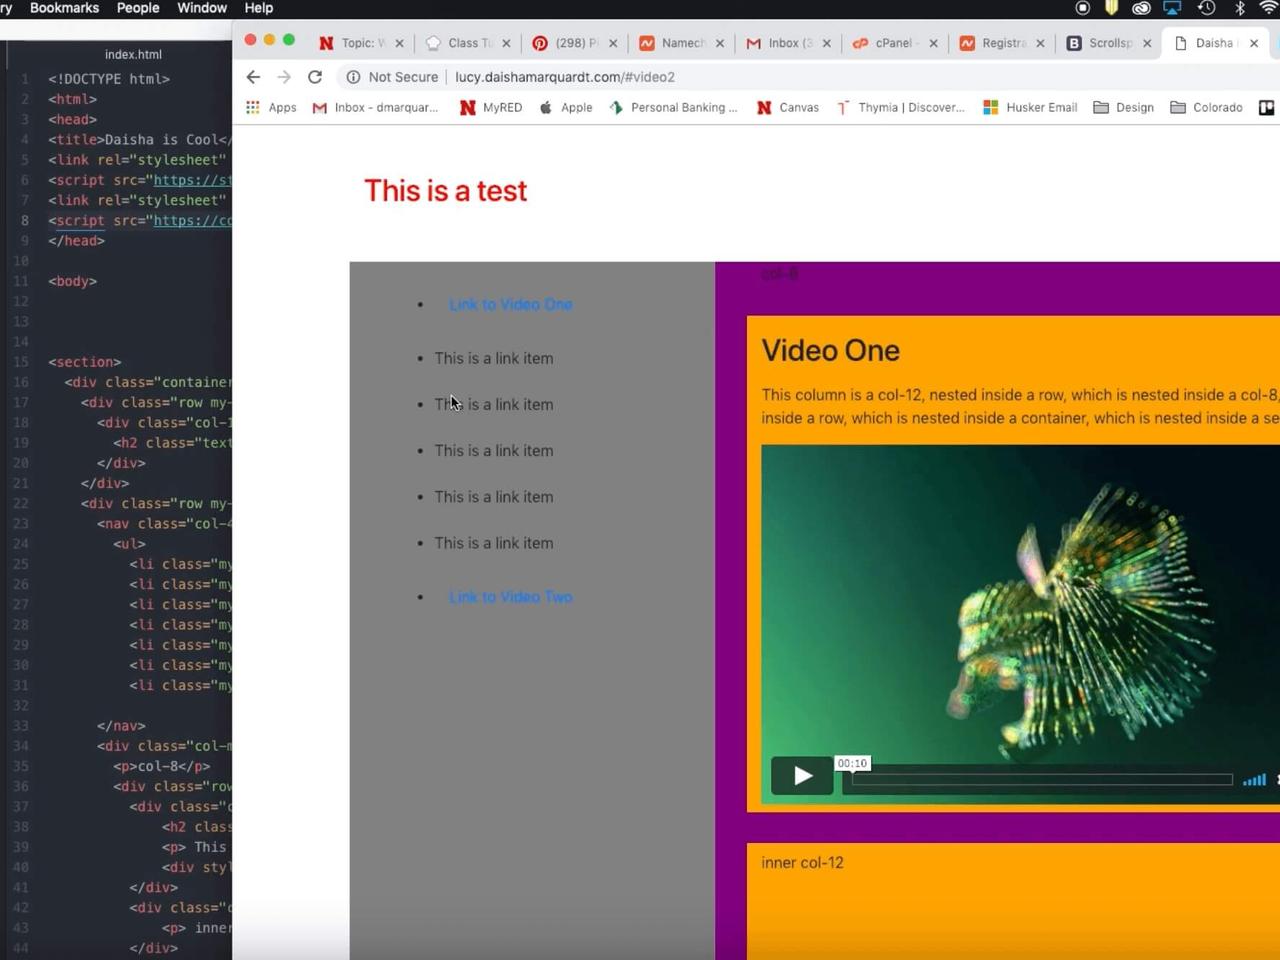
Task: Adjust the video volume bars
Action: coord(1254,780)
